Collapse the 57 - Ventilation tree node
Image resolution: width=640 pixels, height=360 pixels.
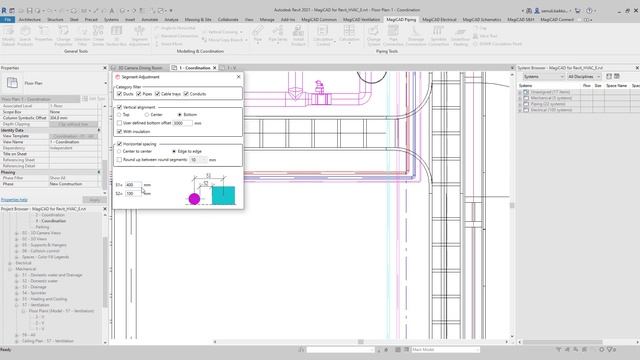[x=17, y=305]
